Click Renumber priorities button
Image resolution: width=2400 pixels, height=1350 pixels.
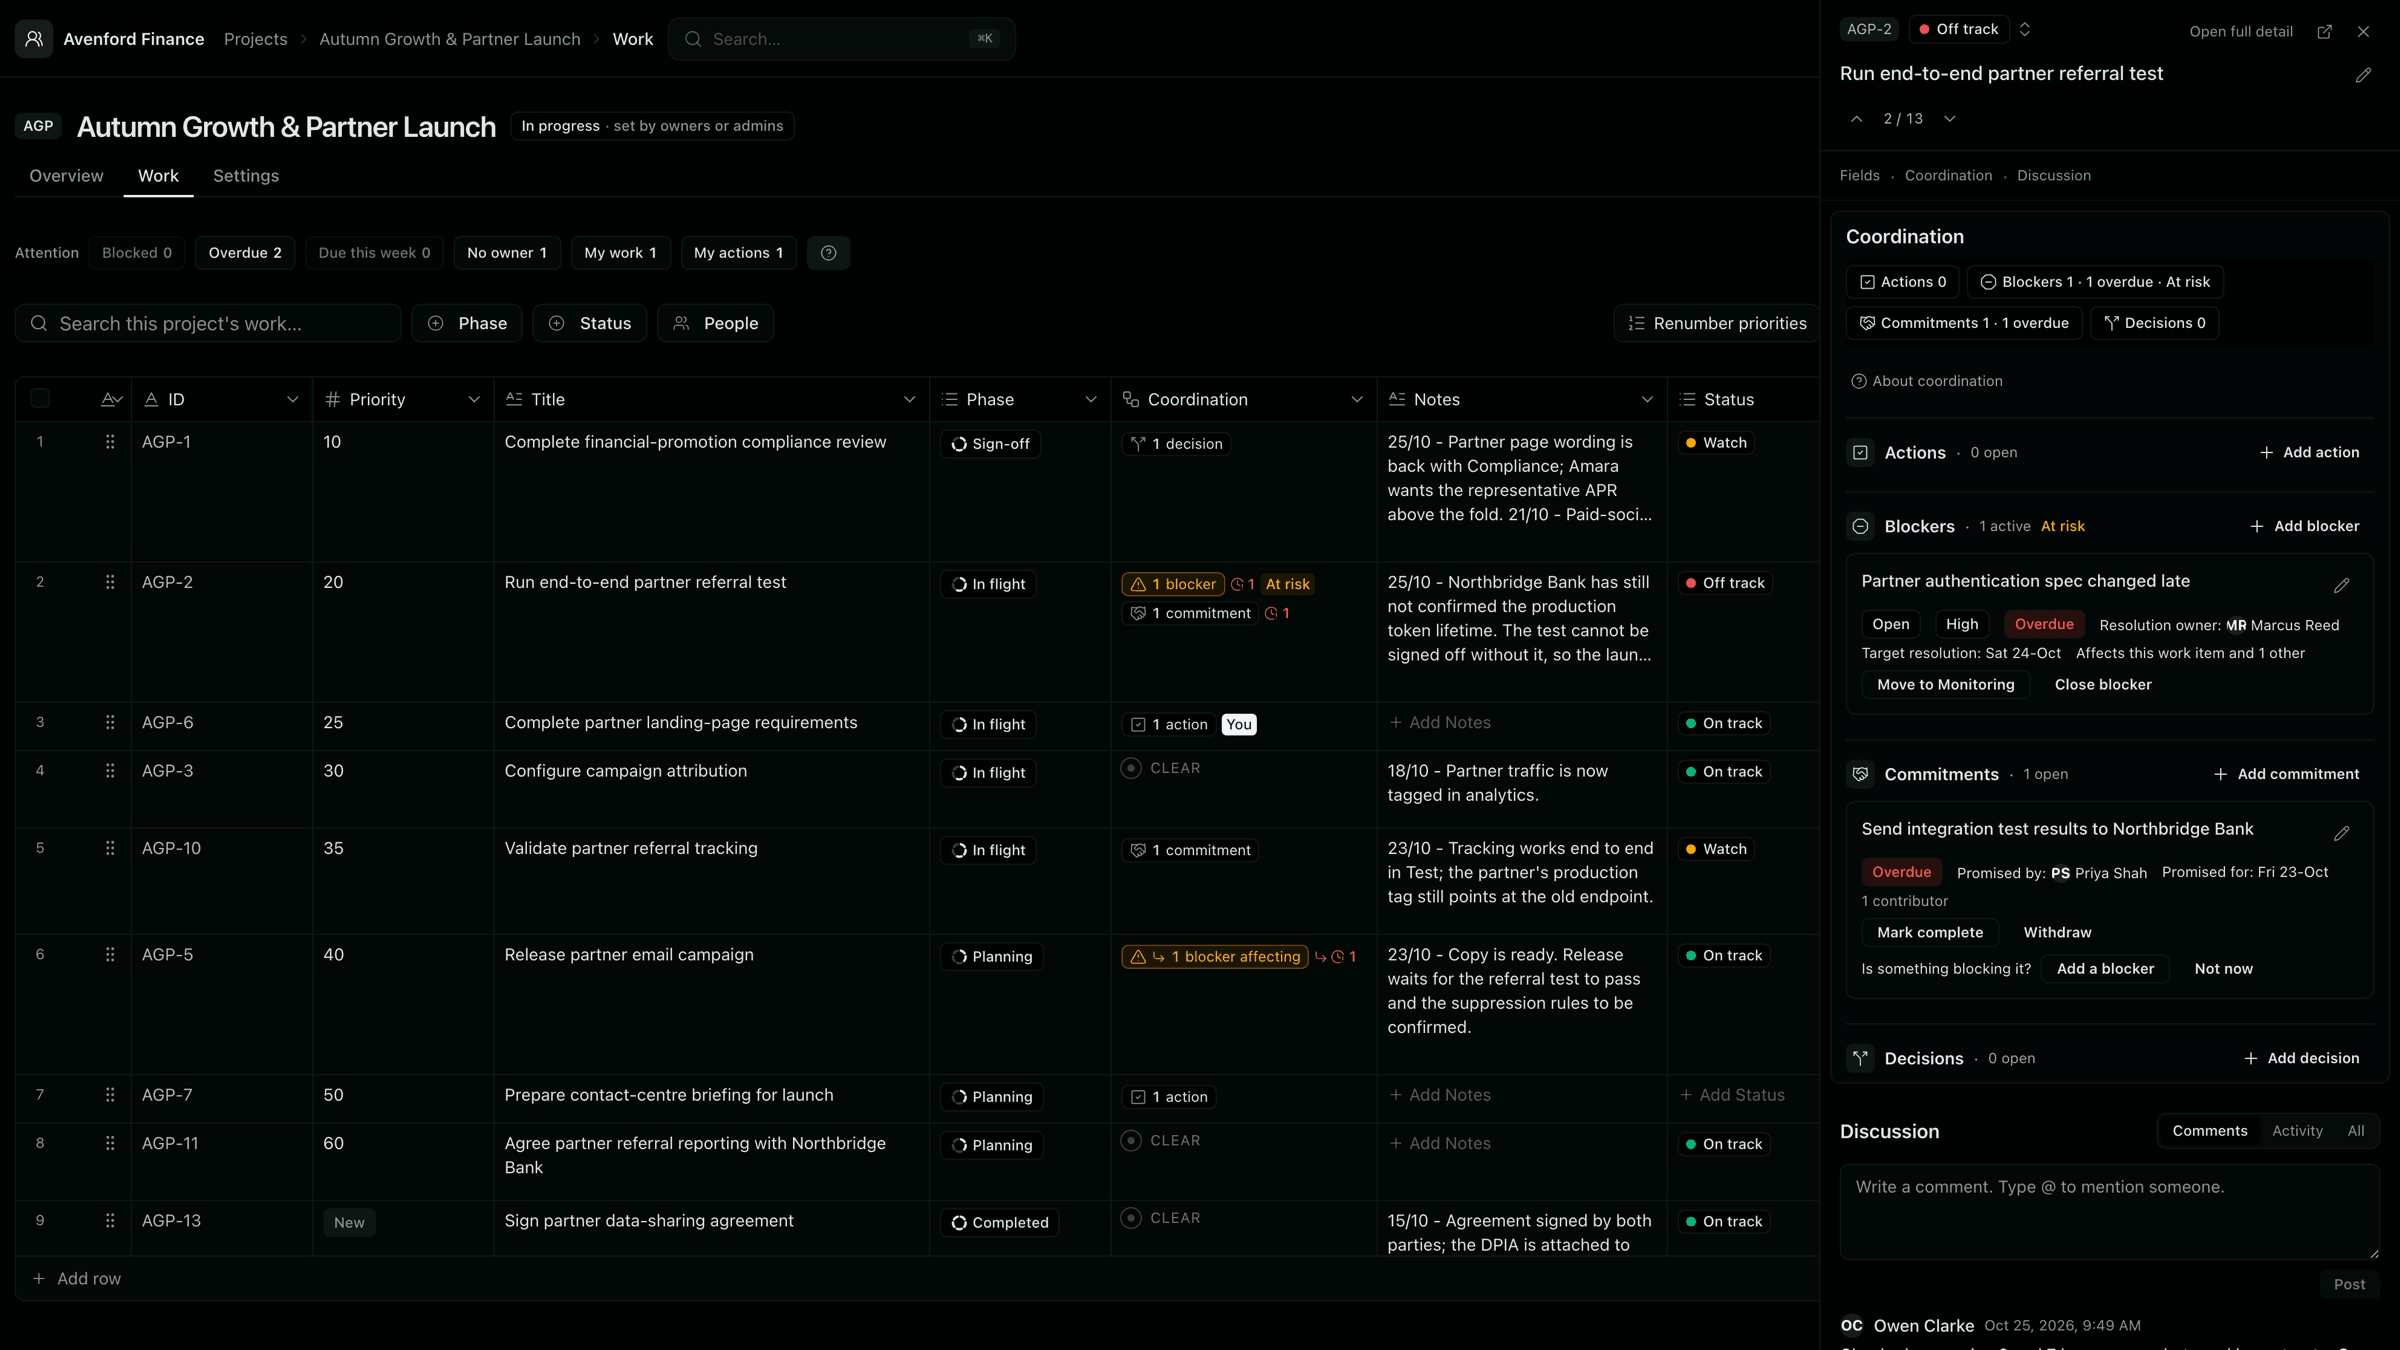pos(1716,323)
